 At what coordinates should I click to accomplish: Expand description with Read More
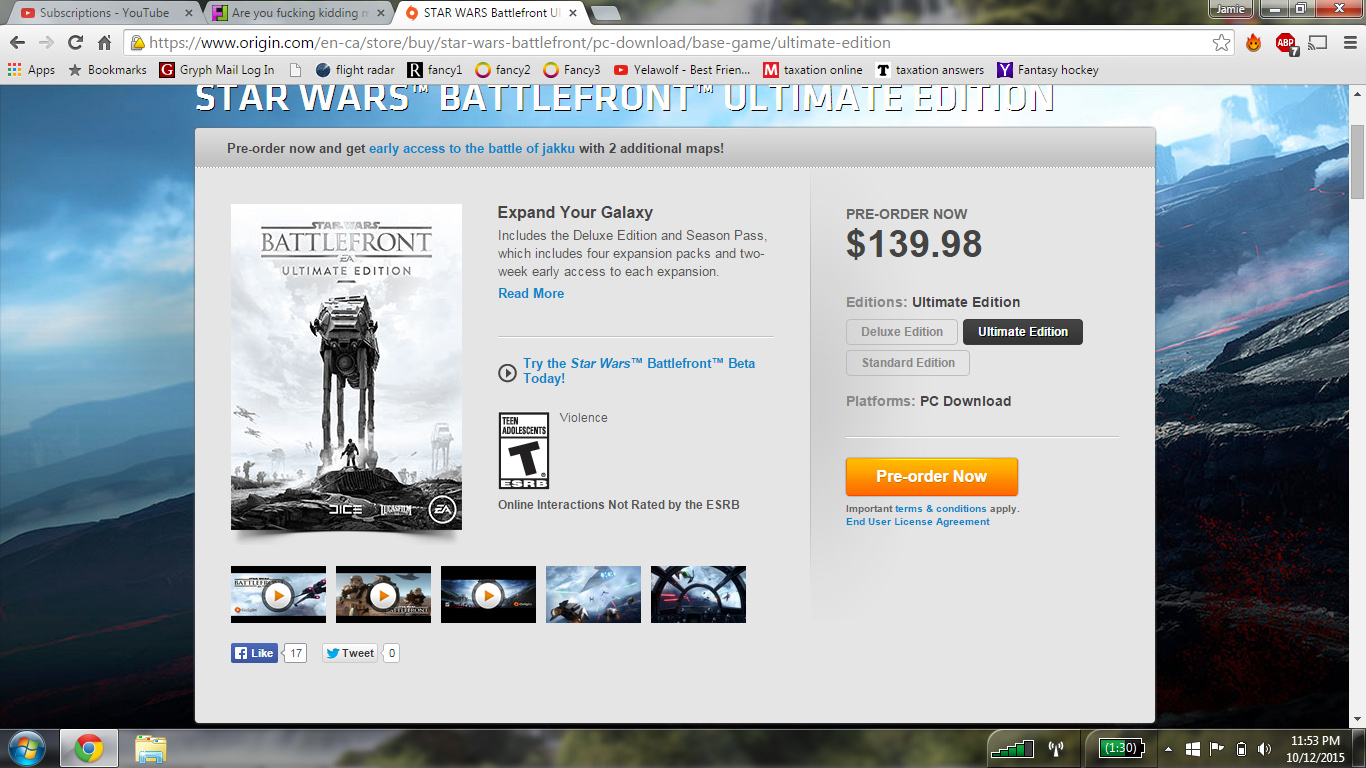point(531,293)
